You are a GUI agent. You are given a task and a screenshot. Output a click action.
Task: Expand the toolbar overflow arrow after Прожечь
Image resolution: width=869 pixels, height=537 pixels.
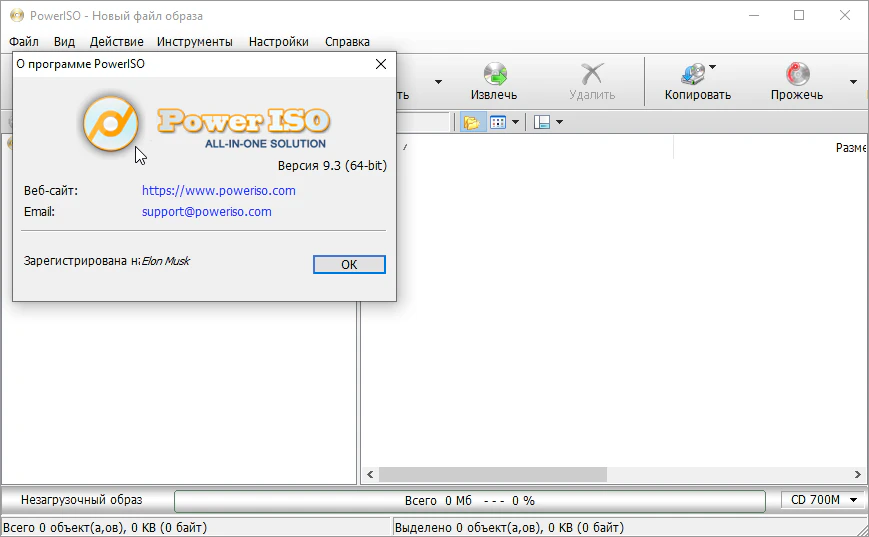(853, 82)
